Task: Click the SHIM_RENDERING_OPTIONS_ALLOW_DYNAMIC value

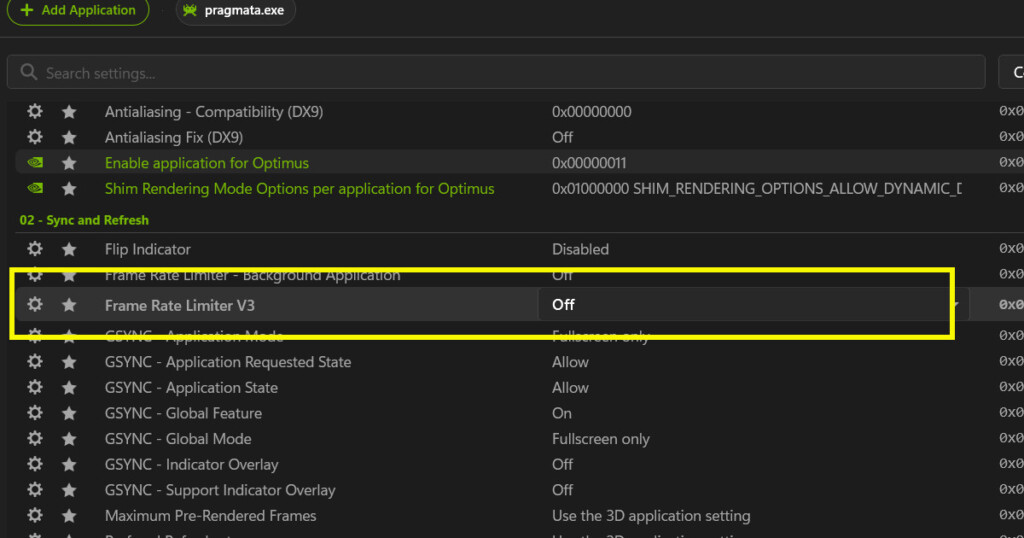Action: pos(757,189)
